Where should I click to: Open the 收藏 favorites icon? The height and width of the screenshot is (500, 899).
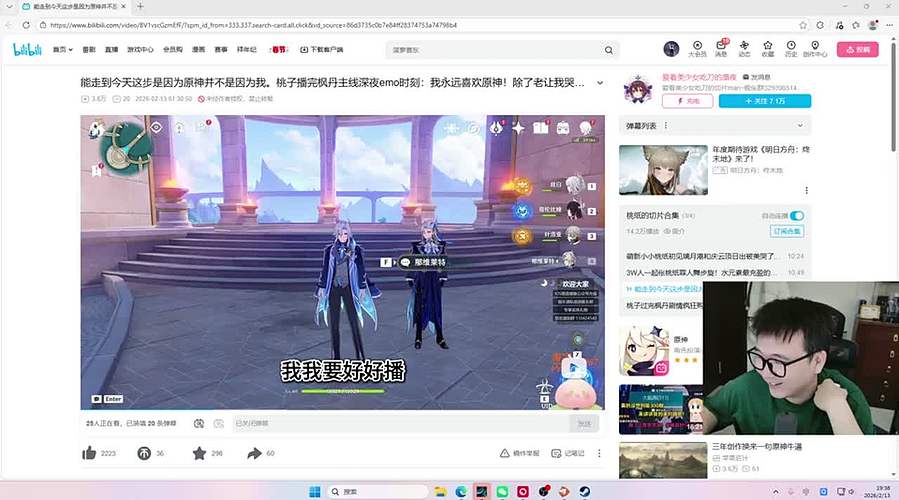[768, 49]
